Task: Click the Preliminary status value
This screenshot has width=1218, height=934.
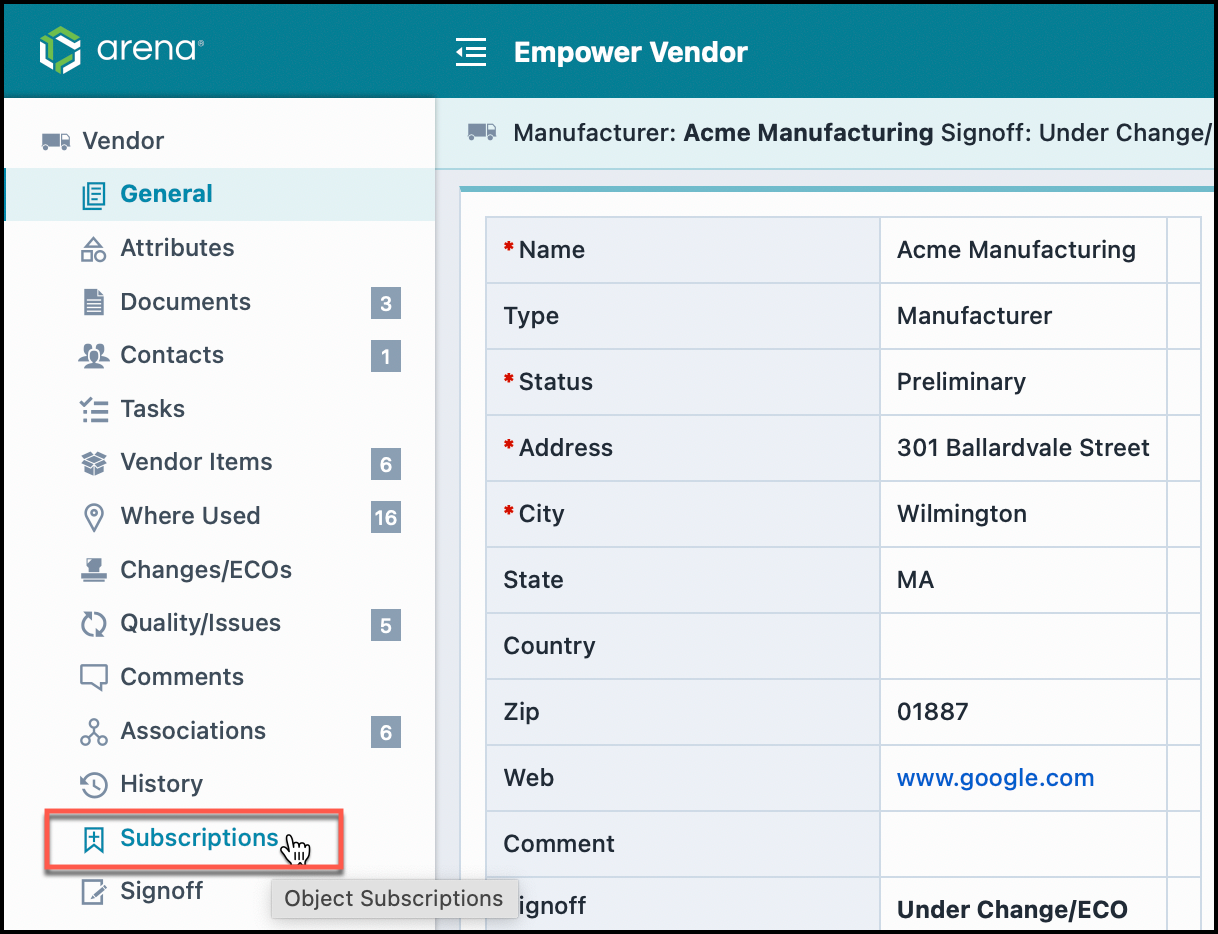Action: click(x=961, y=382)
